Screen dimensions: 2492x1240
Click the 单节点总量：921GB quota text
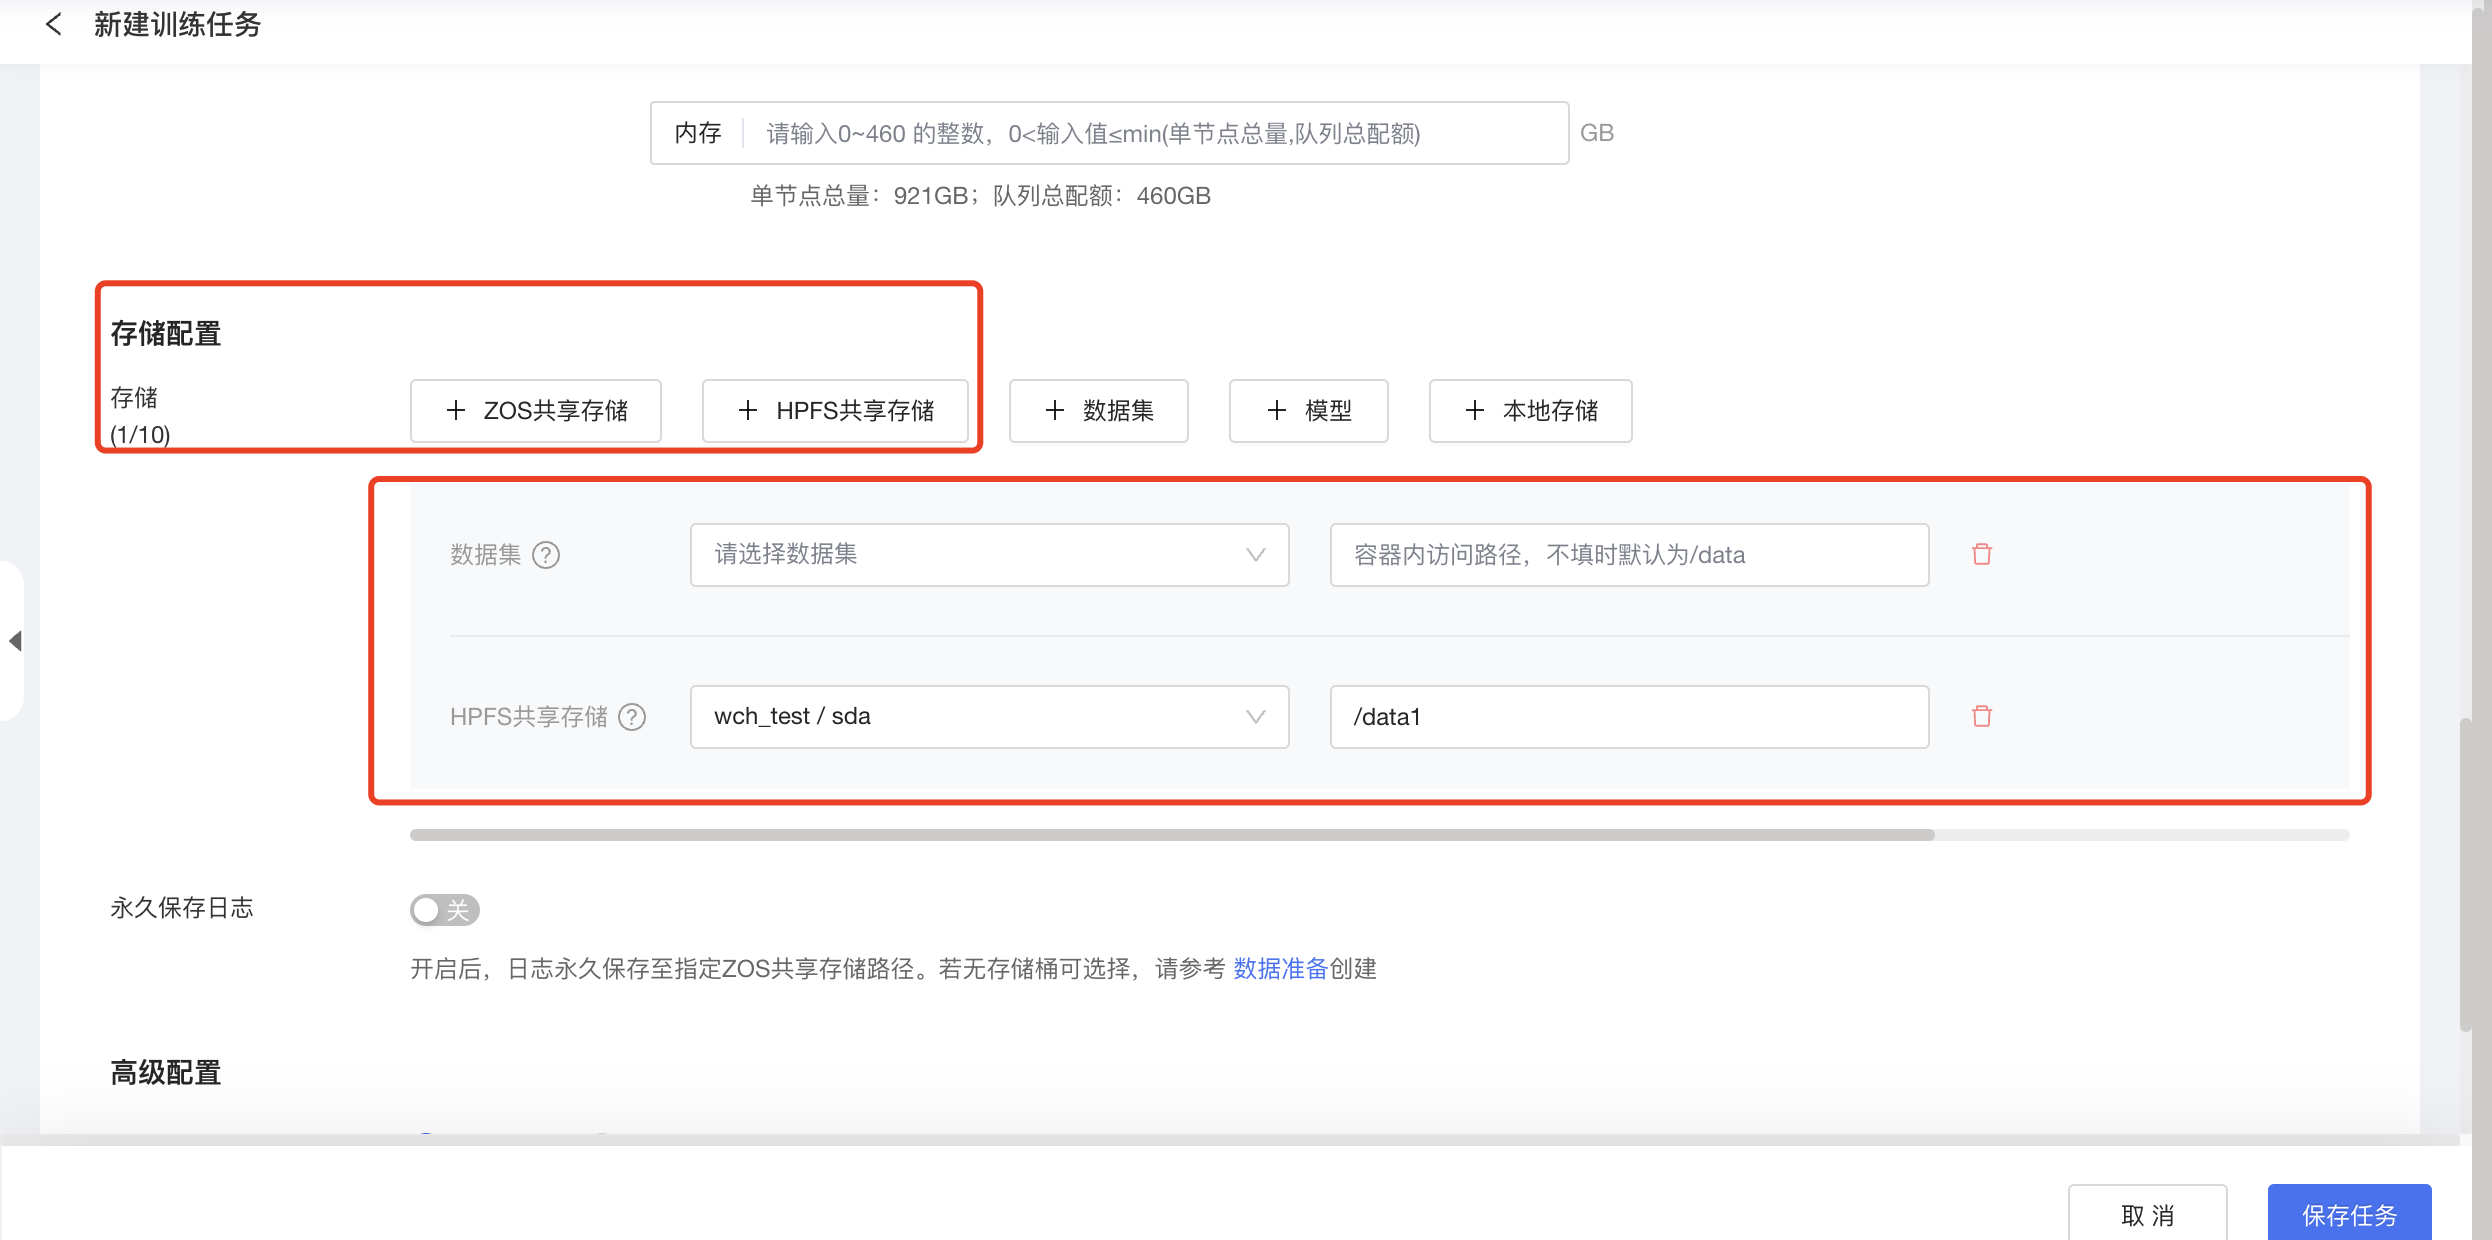(859, 196)
